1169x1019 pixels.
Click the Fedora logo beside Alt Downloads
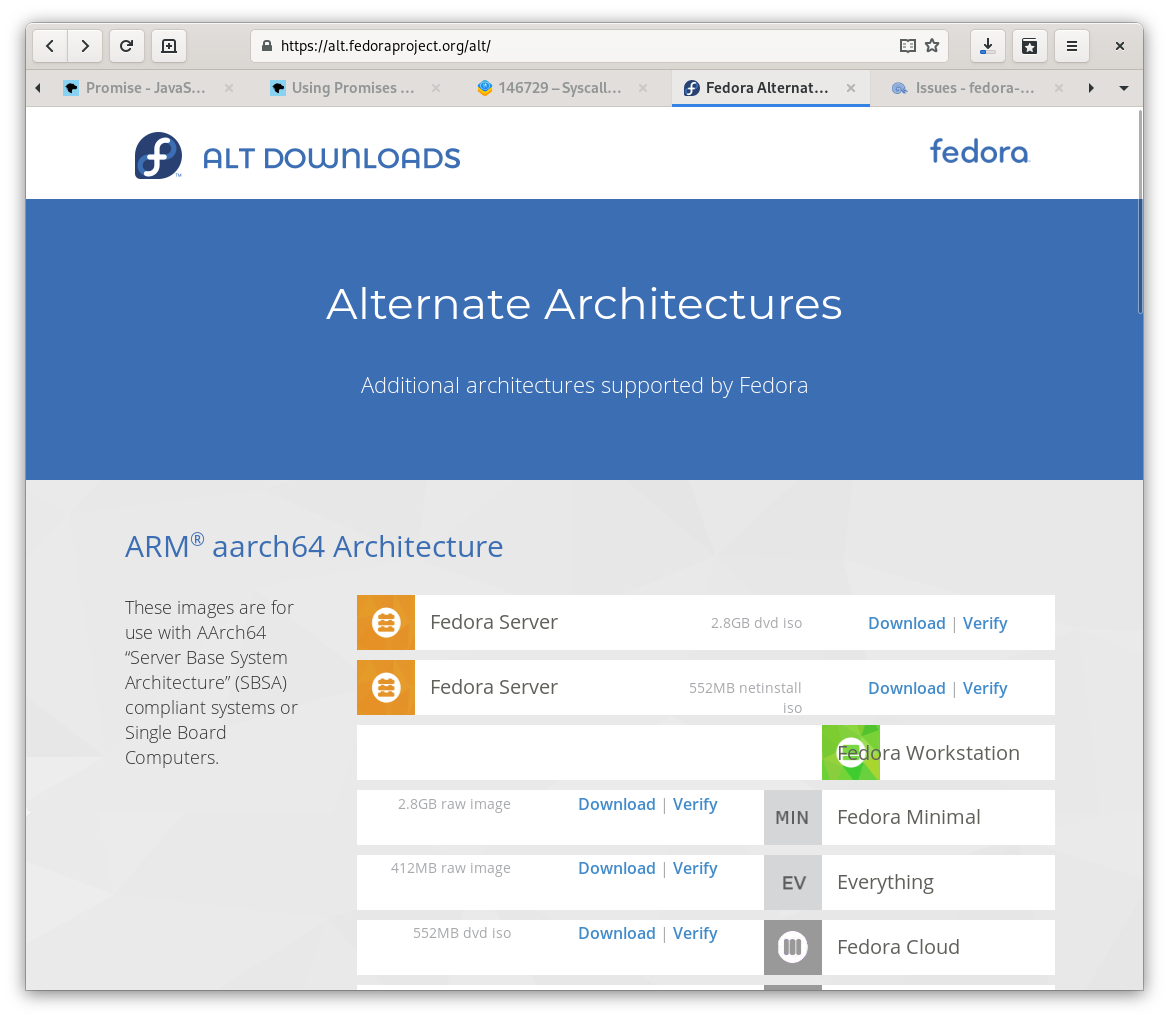click(158, 156)
